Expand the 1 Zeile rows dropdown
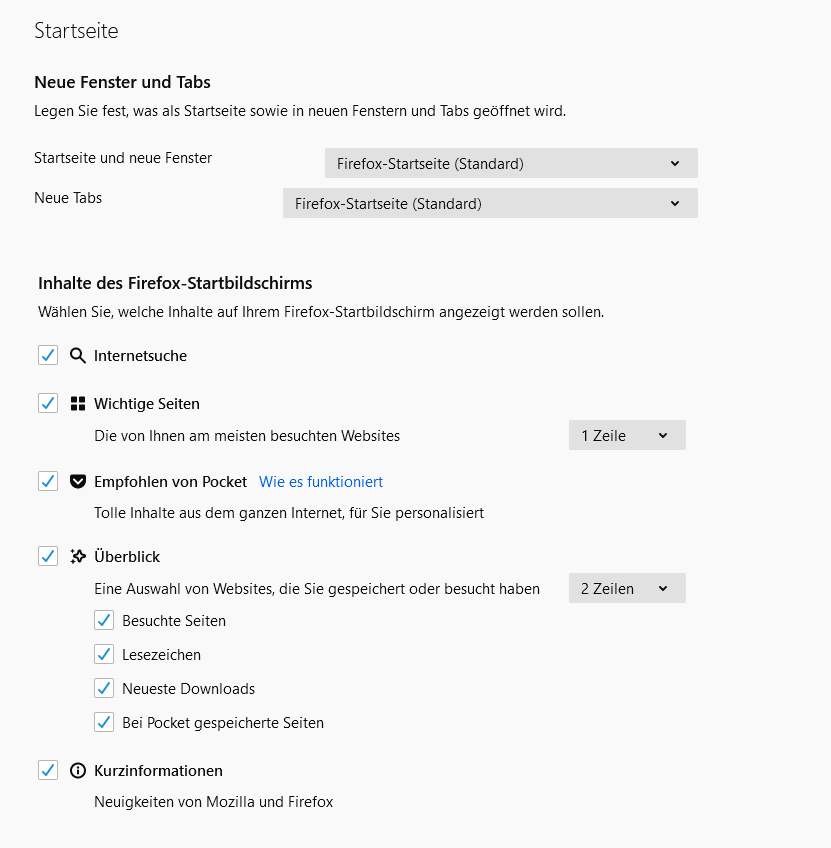Image resolution: width=831 pixels, height=848 pixels. (x=627, y=435)
